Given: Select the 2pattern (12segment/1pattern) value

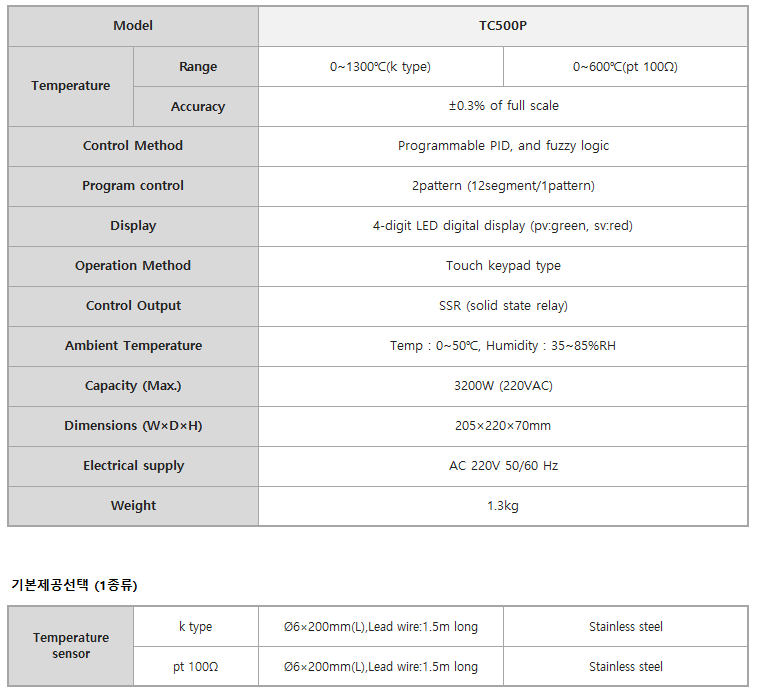Looking at the screenshot, I should [x=503, y=186].
